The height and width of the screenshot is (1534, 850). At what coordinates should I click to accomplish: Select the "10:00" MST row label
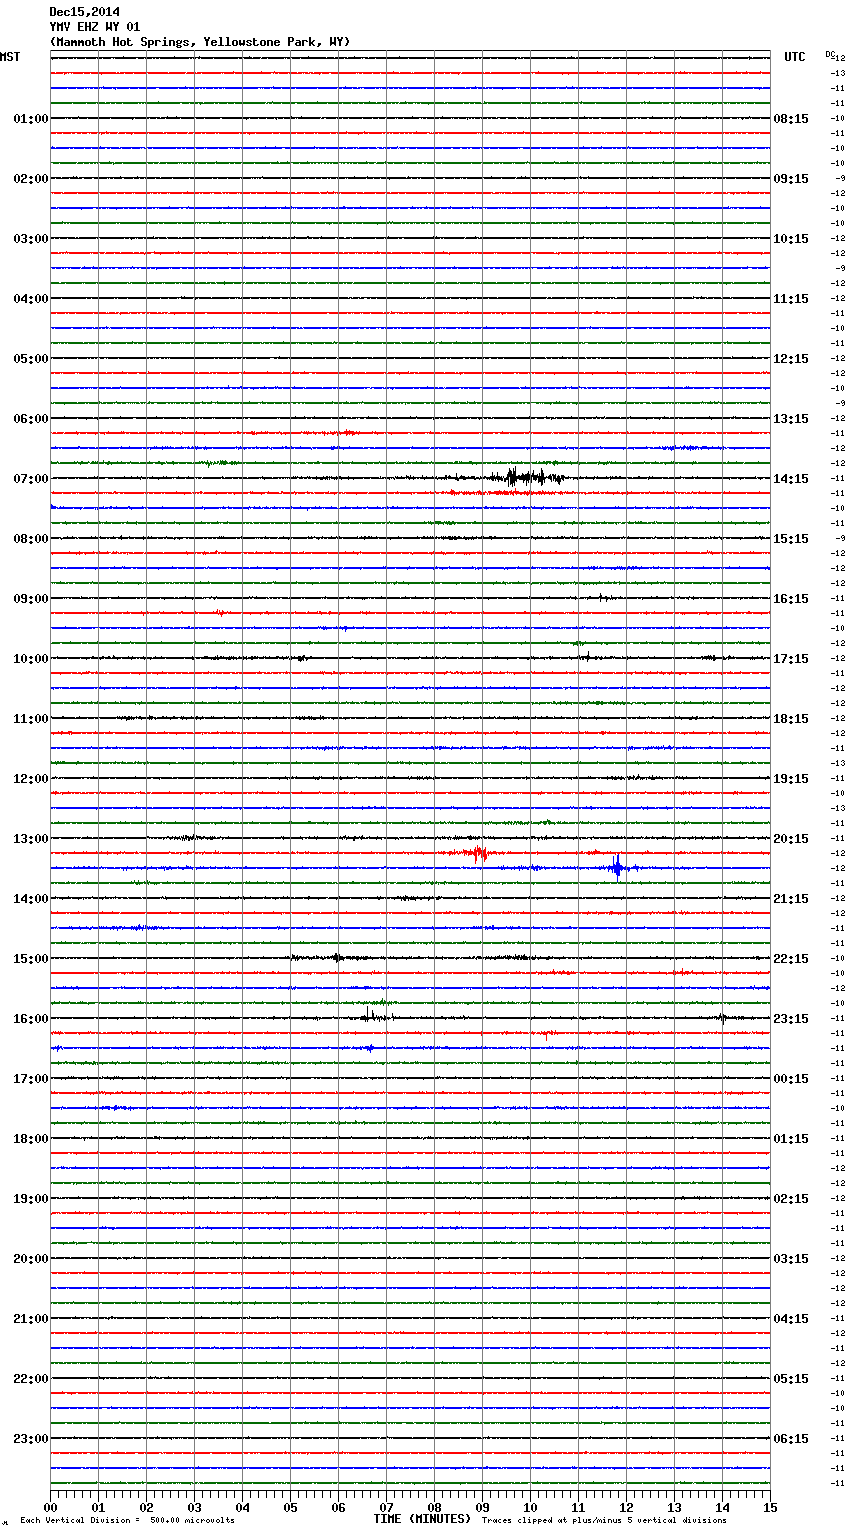point(31,659)
